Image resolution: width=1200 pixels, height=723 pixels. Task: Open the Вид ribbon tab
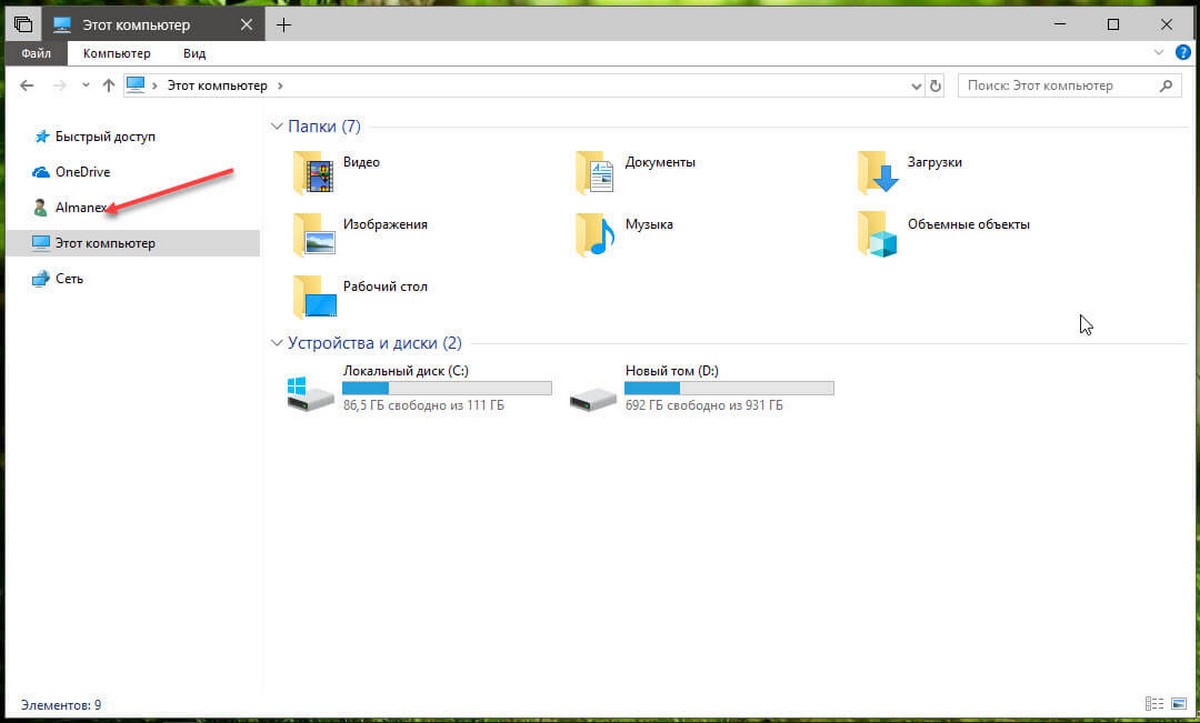(x=194, y=53)
